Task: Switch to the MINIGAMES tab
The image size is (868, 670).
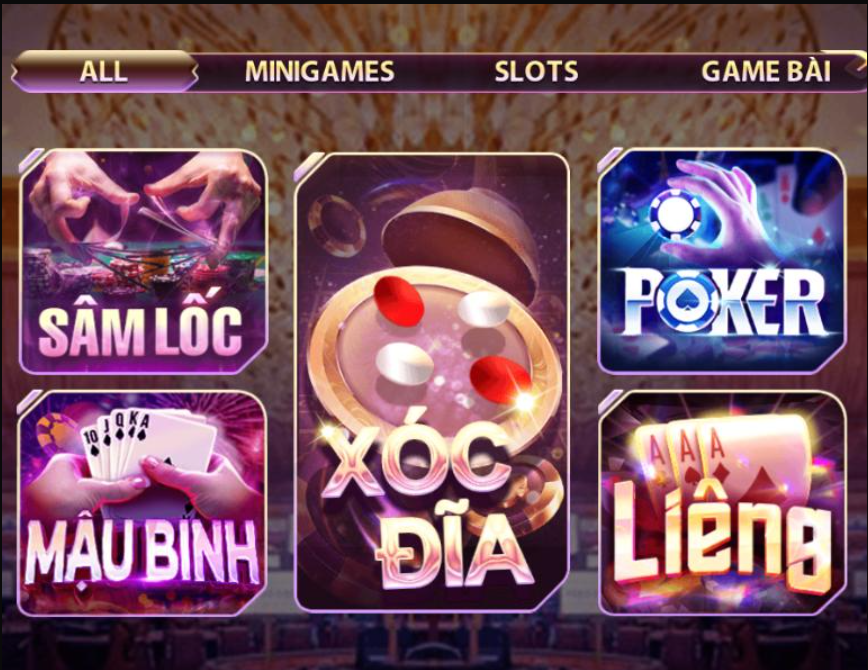Action: [x=319, y=71]
